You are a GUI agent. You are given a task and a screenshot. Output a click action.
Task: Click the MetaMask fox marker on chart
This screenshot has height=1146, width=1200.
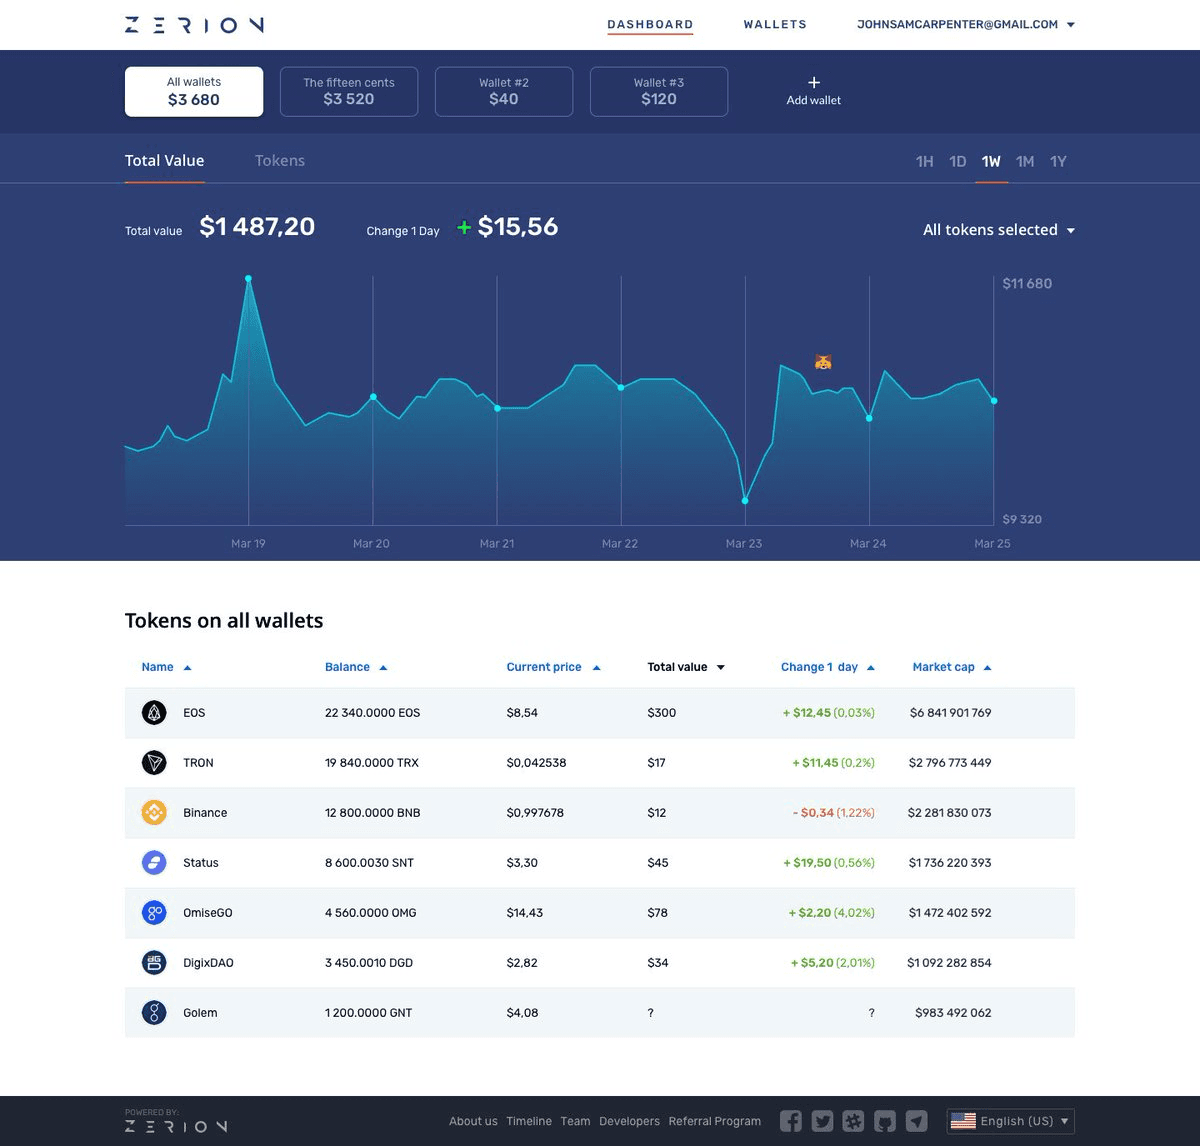823,362
